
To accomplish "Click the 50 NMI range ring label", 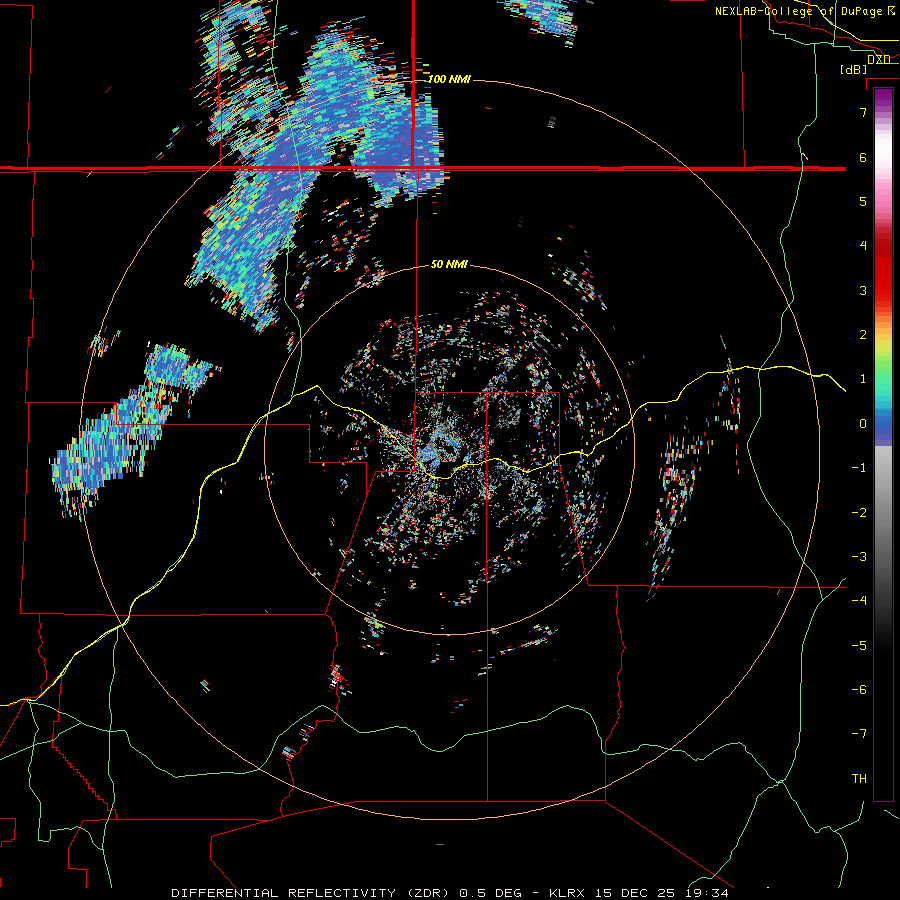I will (x=449, y=264).
